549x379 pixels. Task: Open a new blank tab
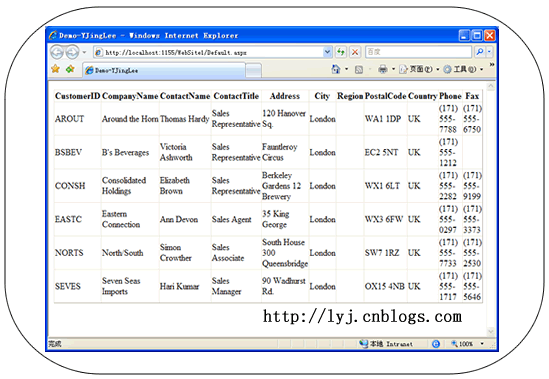(x=253, y=70)
